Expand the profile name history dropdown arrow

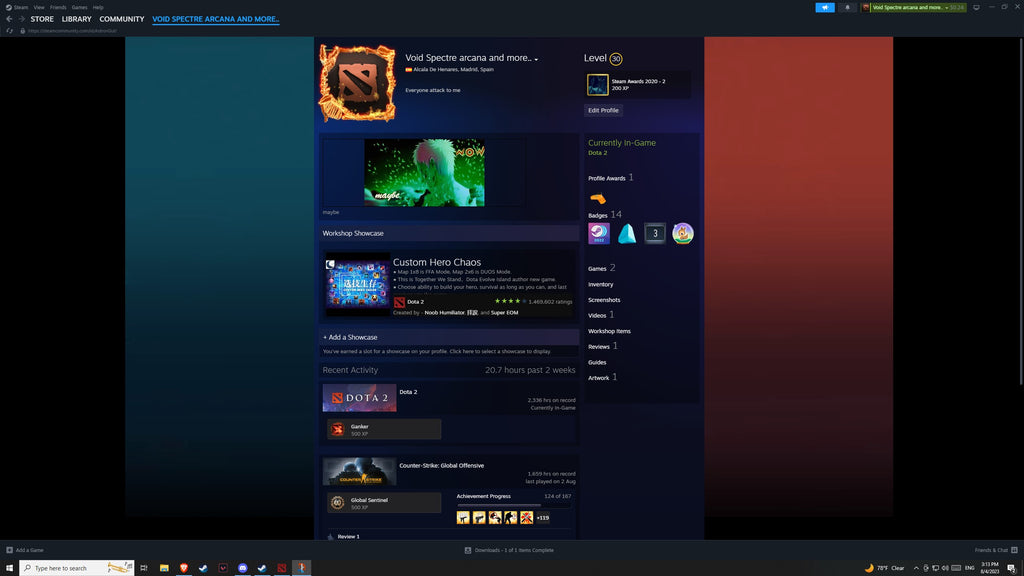(536, 60)
